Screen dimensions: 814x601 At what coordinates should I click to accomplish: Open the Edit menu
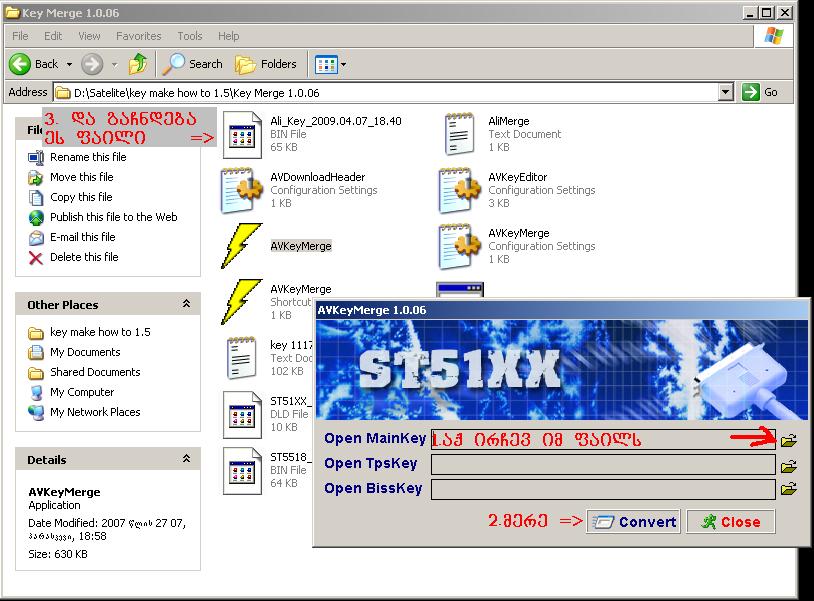pyautogui.click(x=53, y=36)
